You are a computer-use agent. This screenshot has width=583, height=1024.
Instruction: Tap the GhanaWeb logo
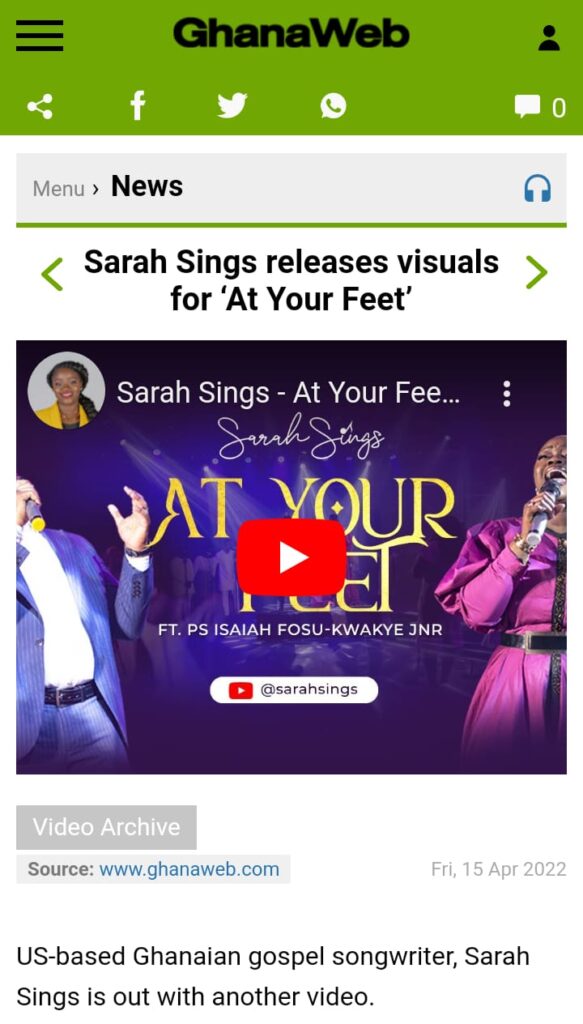[x=291, y=33]
